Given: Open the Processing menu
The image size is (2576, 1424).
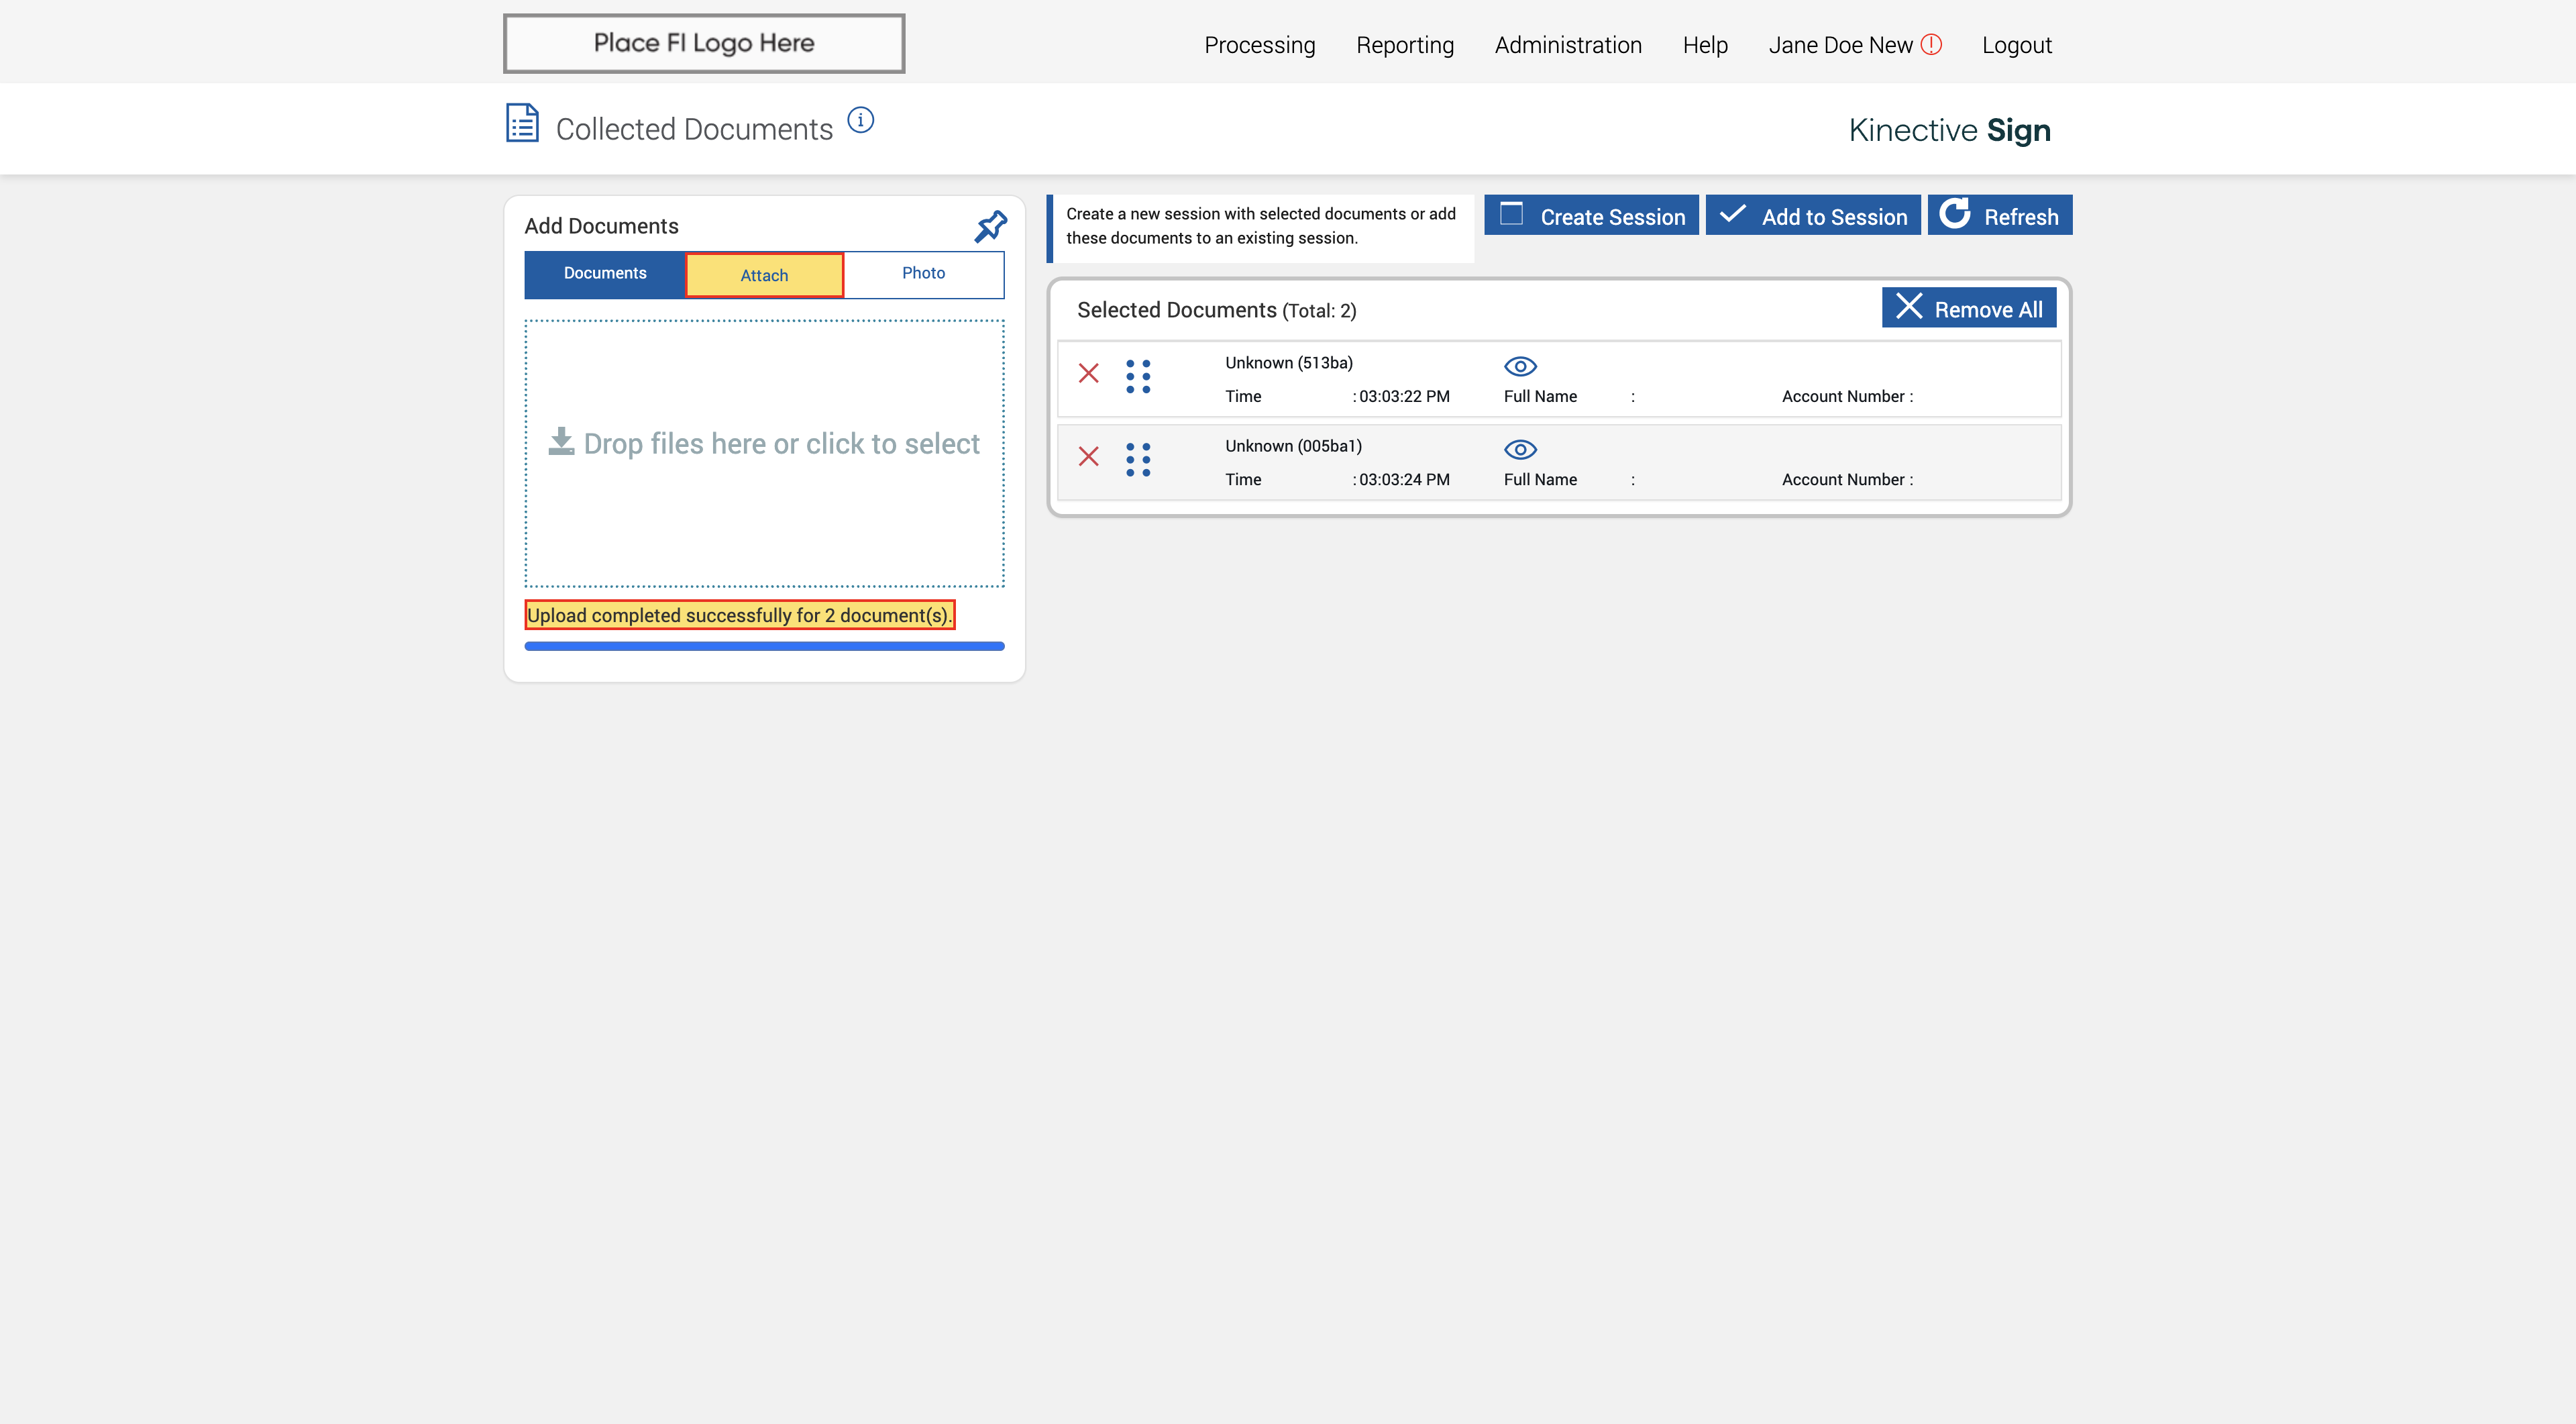Looking at the screenshot, I should (x=1259, y=45).
